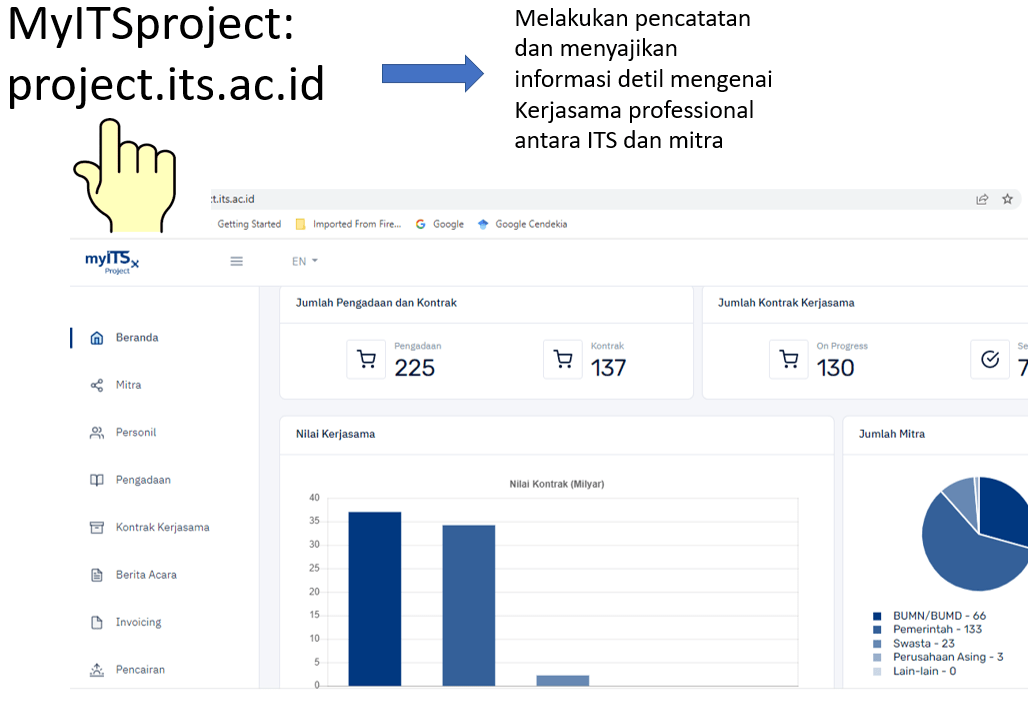The width and height of the screenshot is (1028, 708).
Task: Click the short third bar in chart
Action: click(x=563, y=680)
